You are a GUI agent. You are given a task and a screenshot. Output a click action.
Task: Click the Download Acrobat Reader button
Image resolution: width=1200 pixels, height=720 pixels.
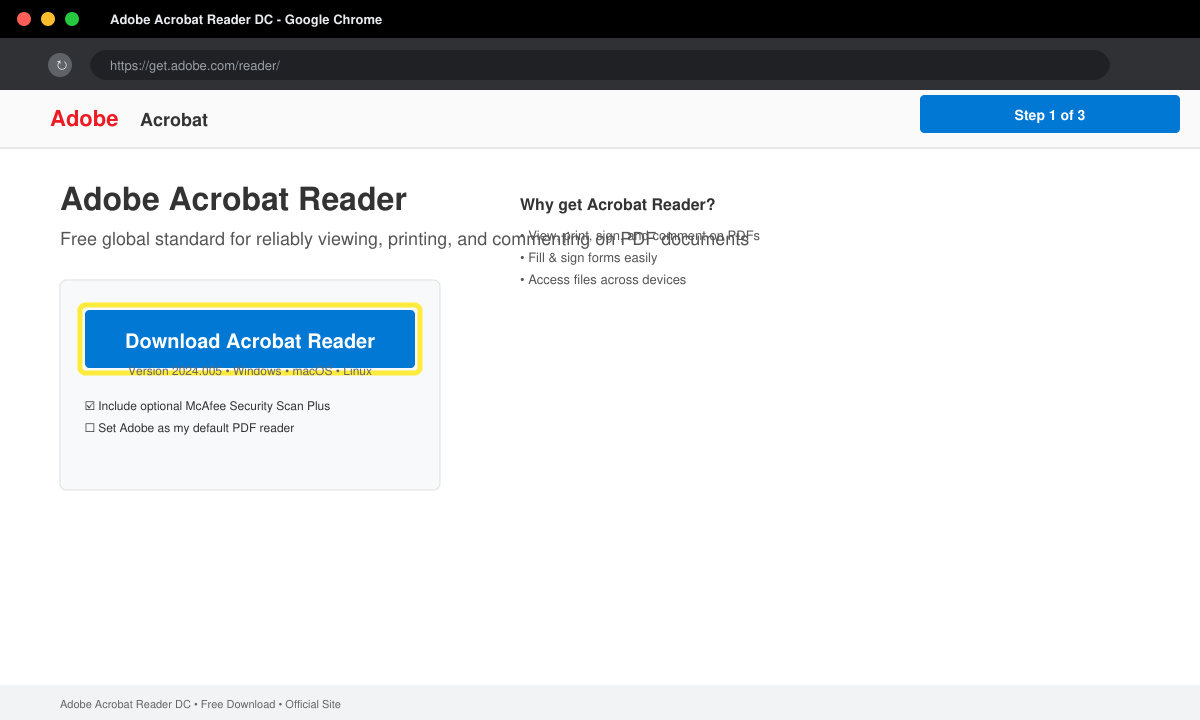250,339
